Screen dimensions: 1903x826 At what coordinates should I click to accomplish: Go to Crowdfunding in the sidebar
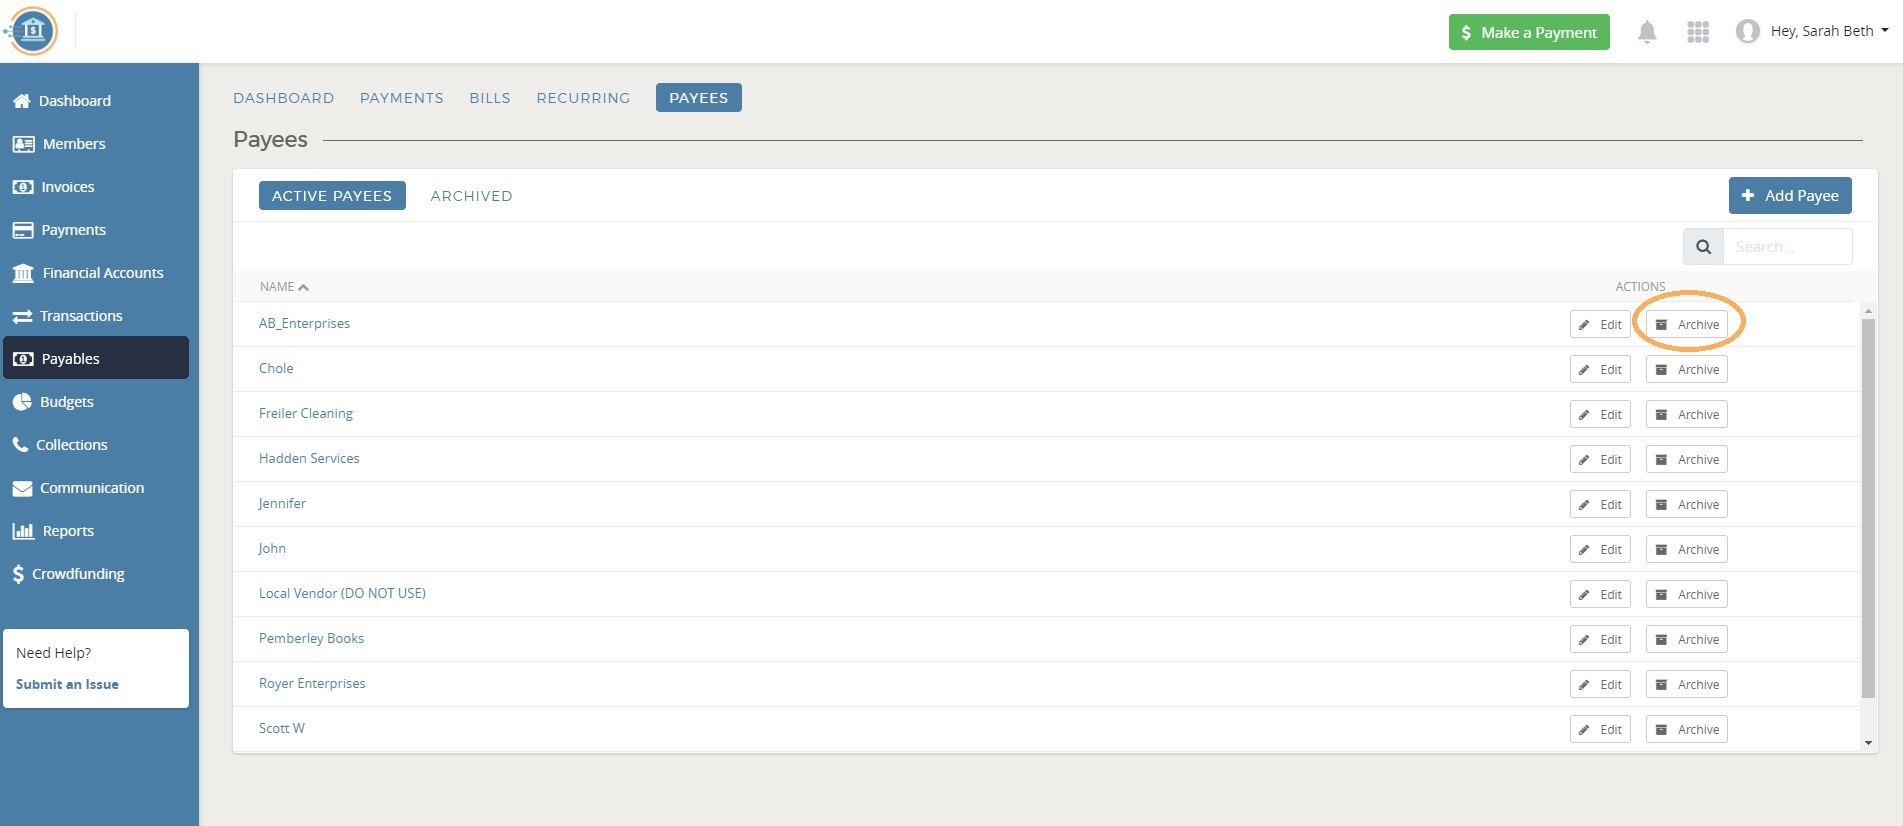point(78,574)
